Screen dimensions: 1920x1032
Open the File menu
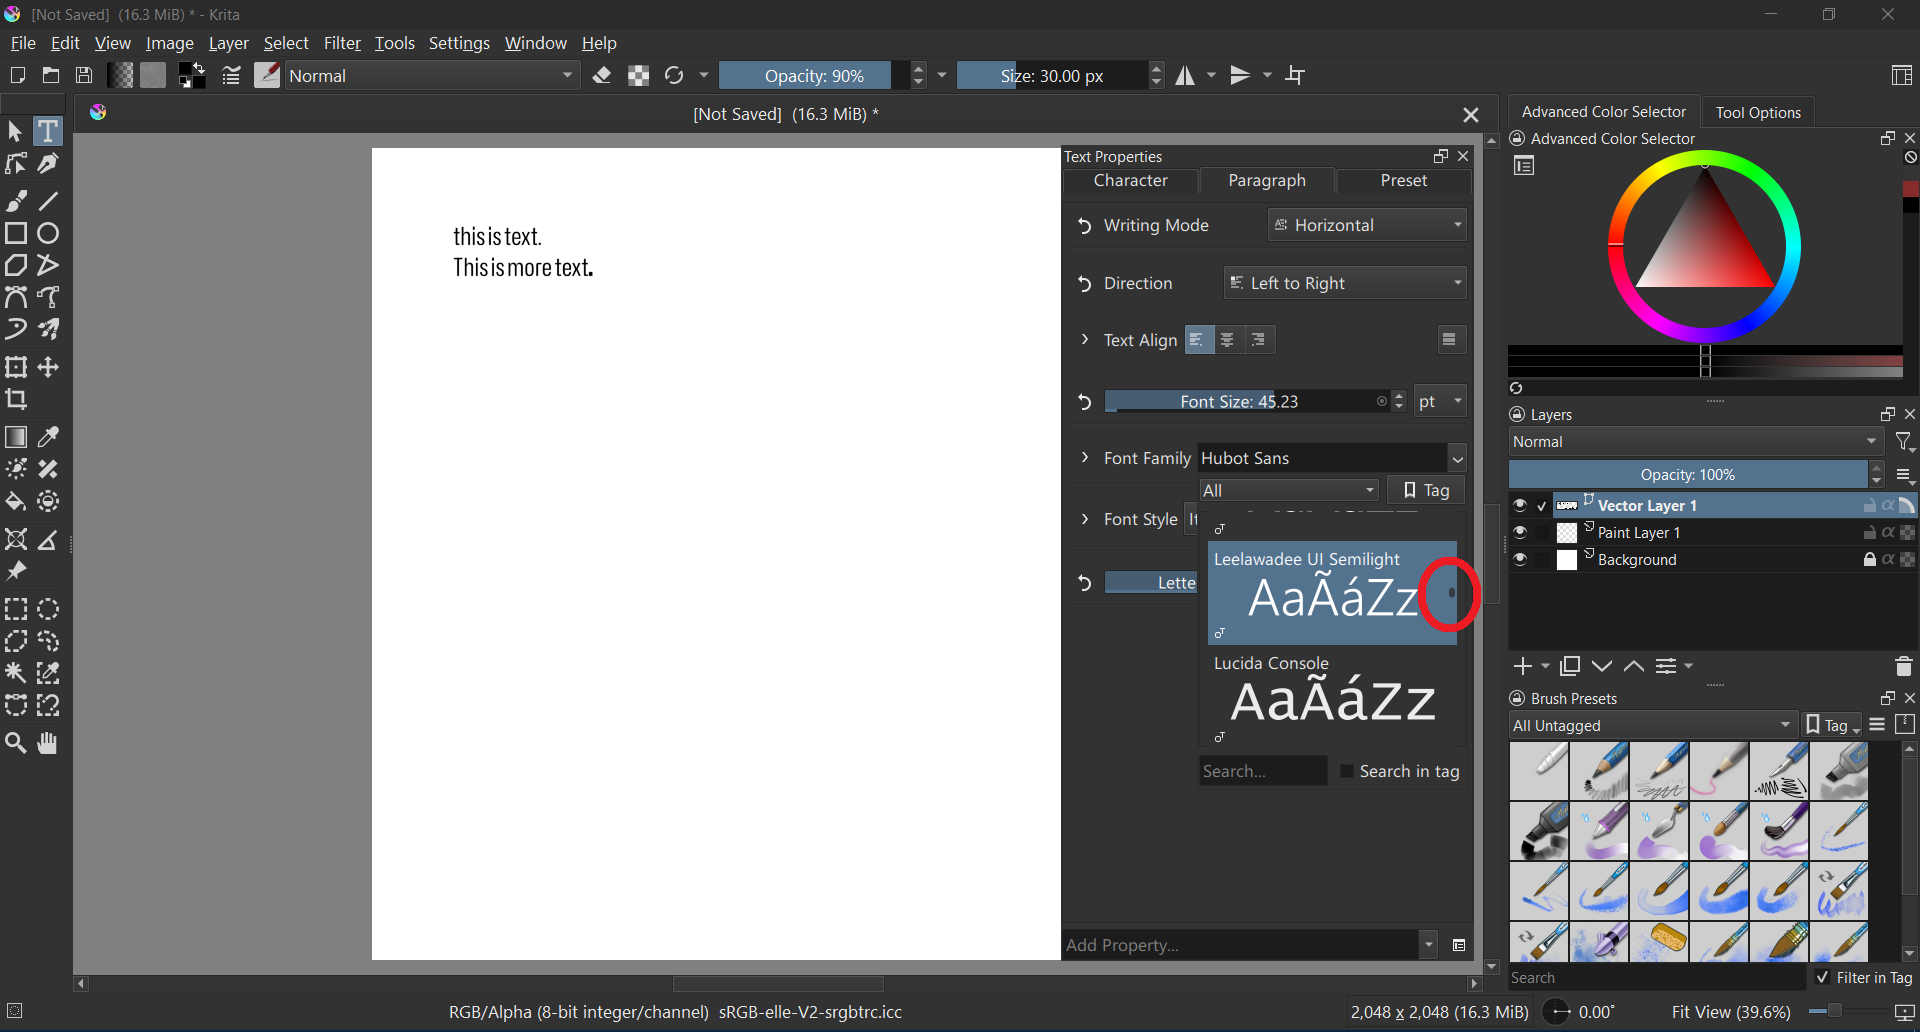22,43
